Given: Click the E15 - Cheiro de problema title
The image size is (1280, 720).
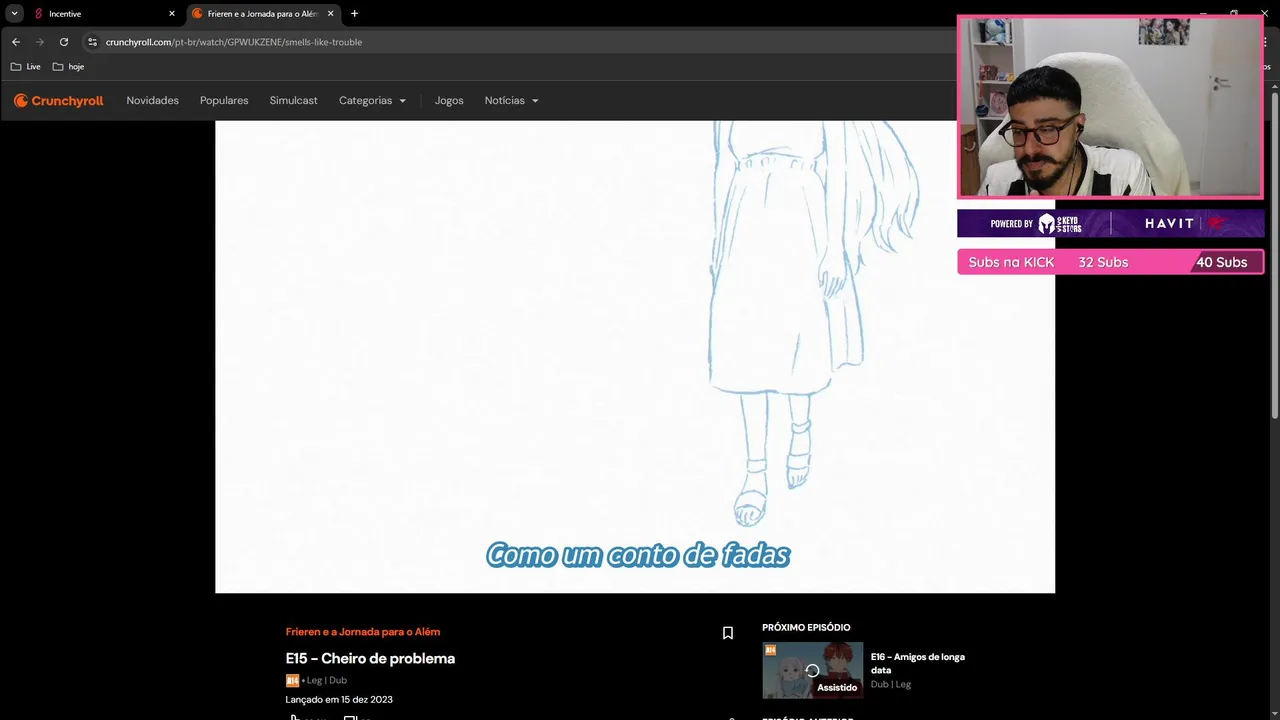Looking at the screenshot, I should point(370,658).
